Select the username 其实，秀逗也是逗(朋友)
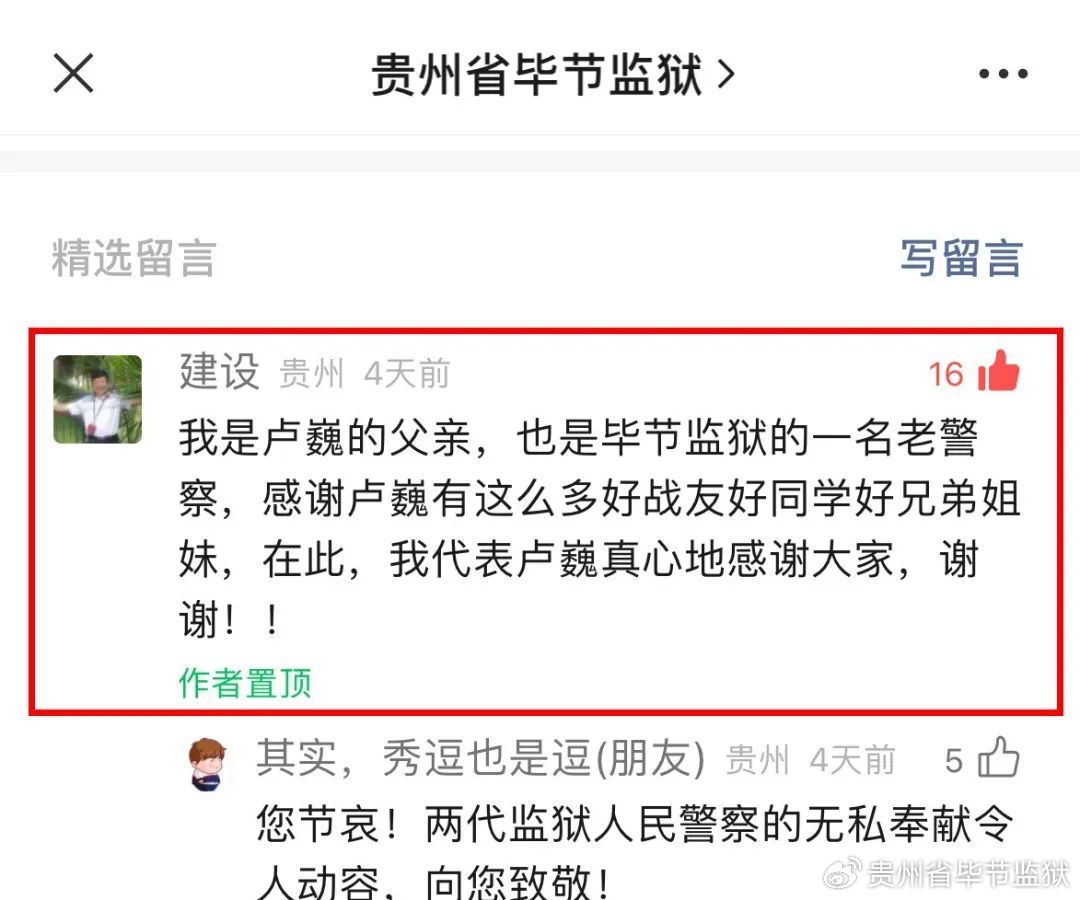Image resolution: width=1080 pixels, height=900 pixels. click(481, 758)
